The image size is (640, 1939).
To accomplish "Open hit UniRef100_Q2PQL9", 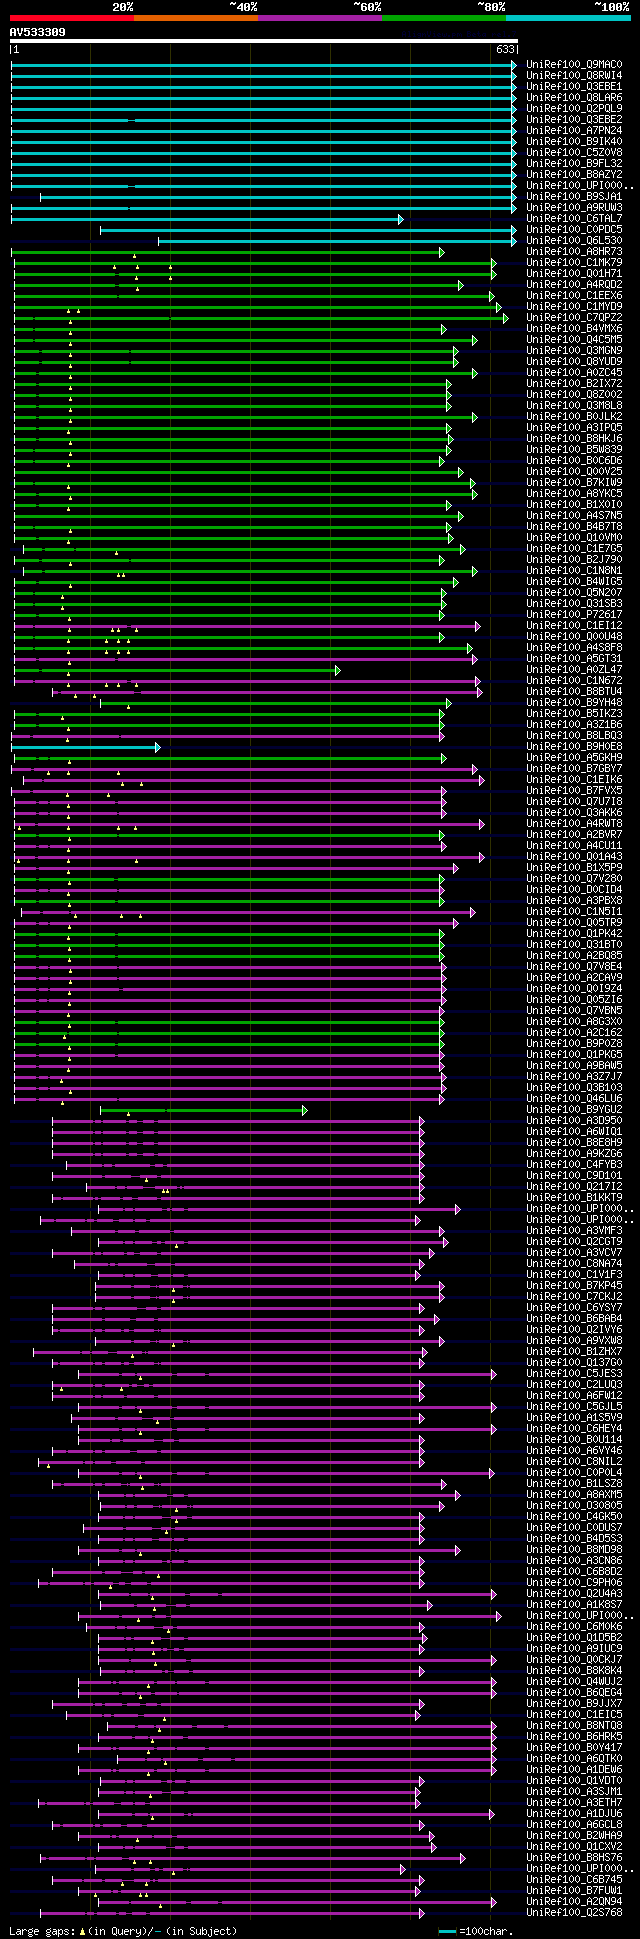I will 574,109.
